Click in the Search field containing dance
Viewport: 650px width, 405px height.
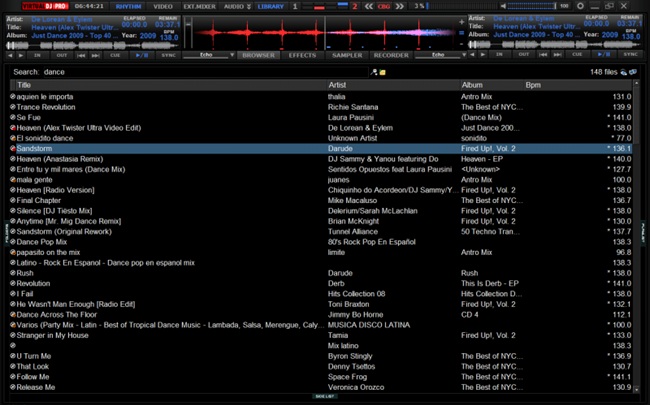(205, 72)
